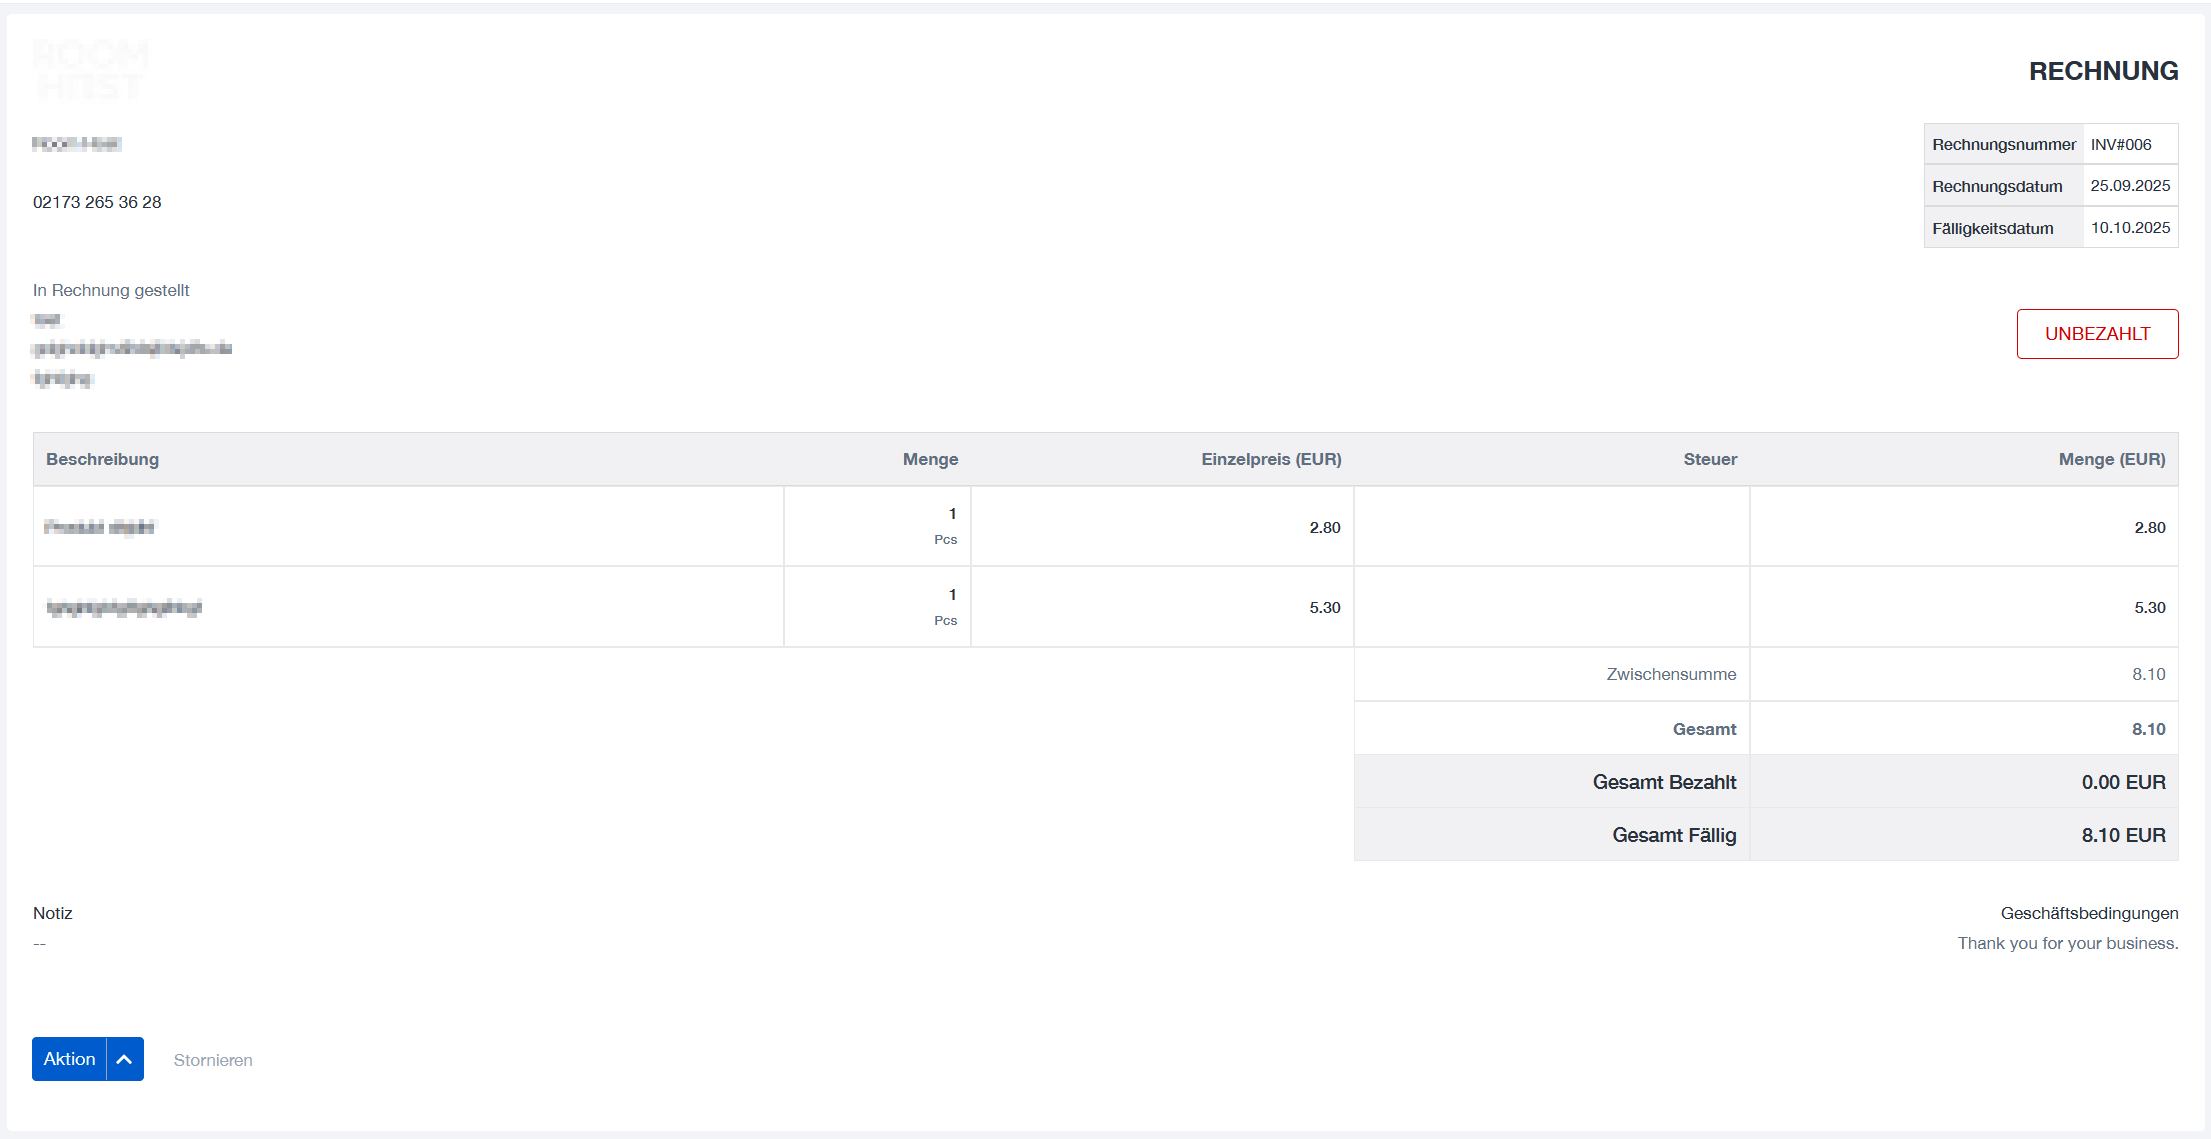Click the Menge (EUR) column header
This screenshot has width=2211, height=1139.
2111,460
